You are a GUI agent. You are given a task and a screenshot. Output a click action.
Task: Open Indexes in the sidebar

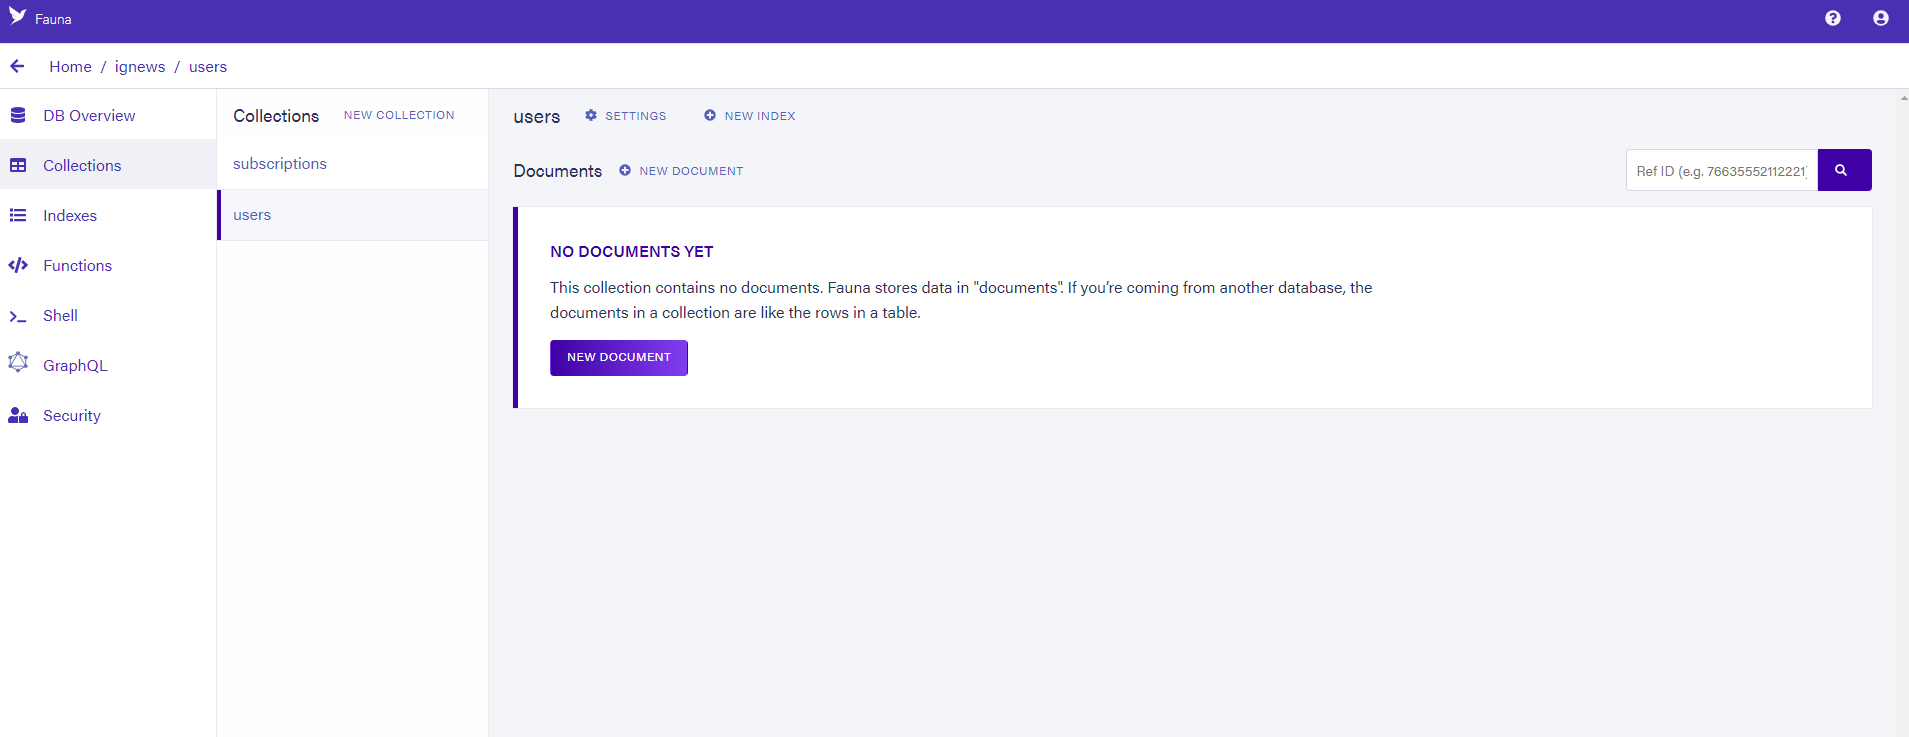[108, 215]
